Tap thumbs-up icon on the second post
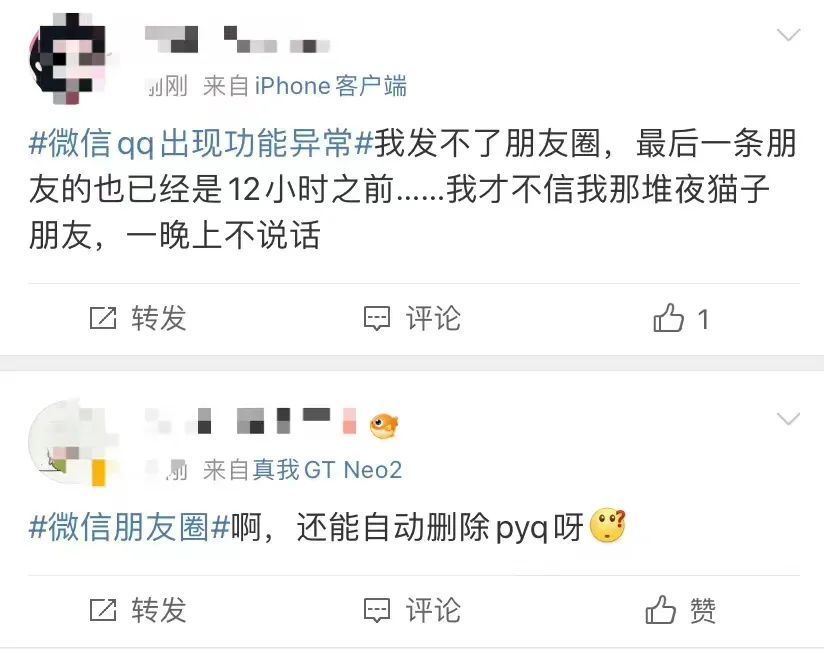The width and height of the screenshot is (824, 649). pyautogui.click(x=661, y=610)
